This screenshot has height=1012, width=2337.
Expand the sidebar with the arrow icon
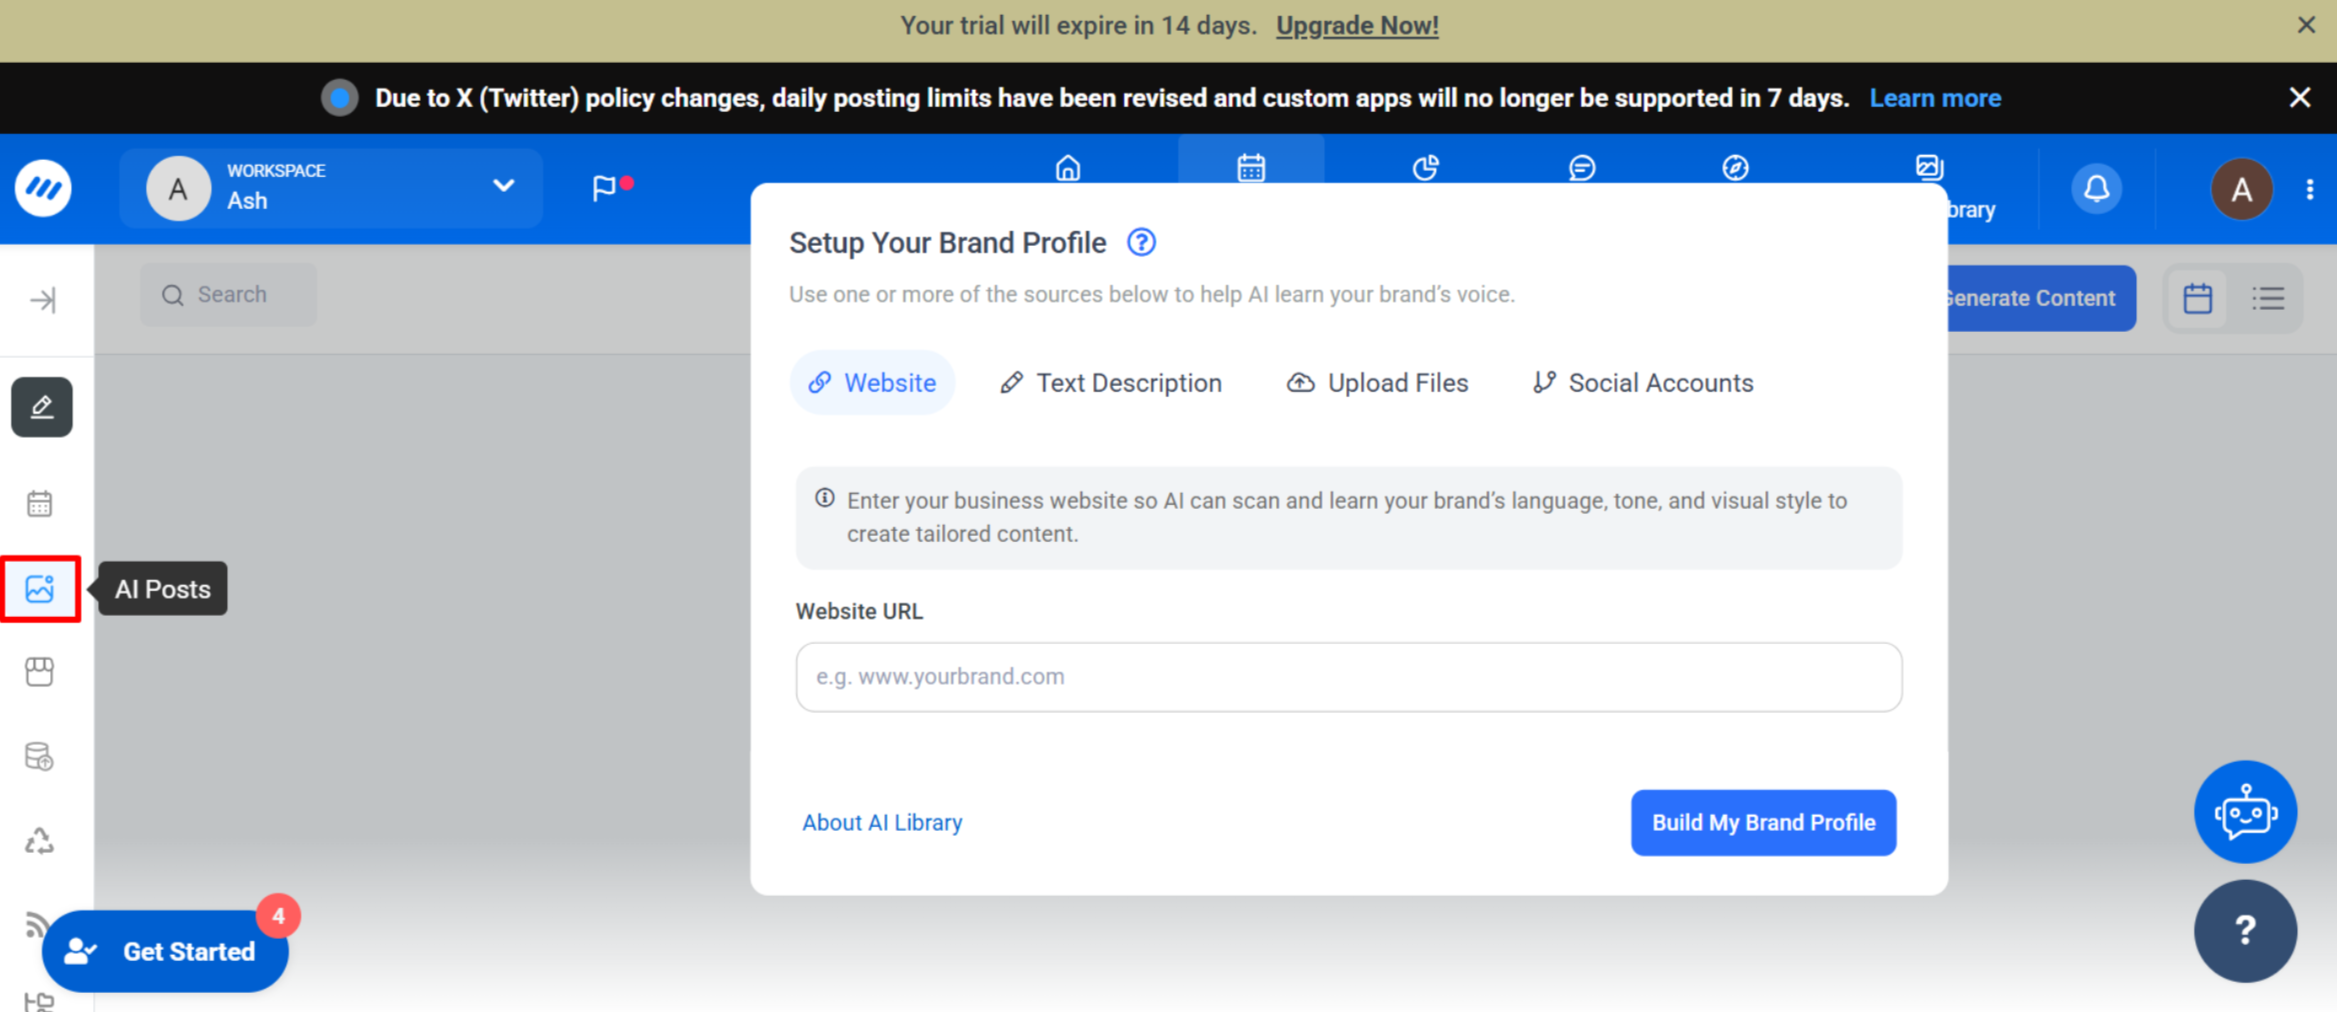43,300
